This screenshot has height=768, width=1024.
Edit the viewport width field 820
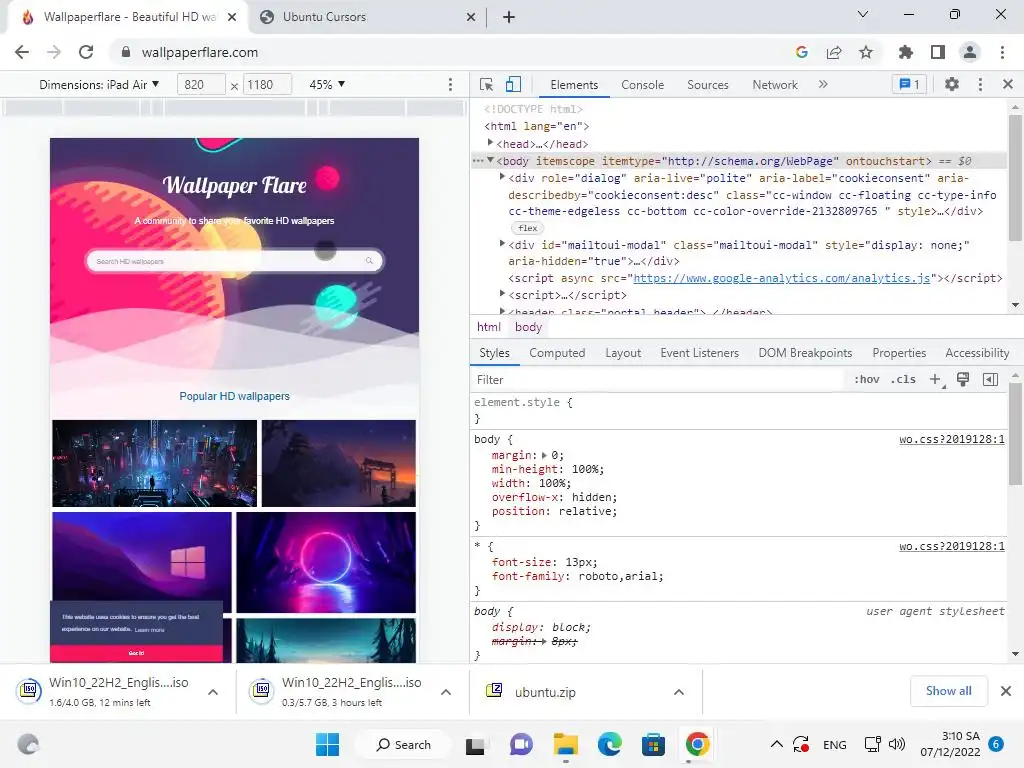pos(201,85)
